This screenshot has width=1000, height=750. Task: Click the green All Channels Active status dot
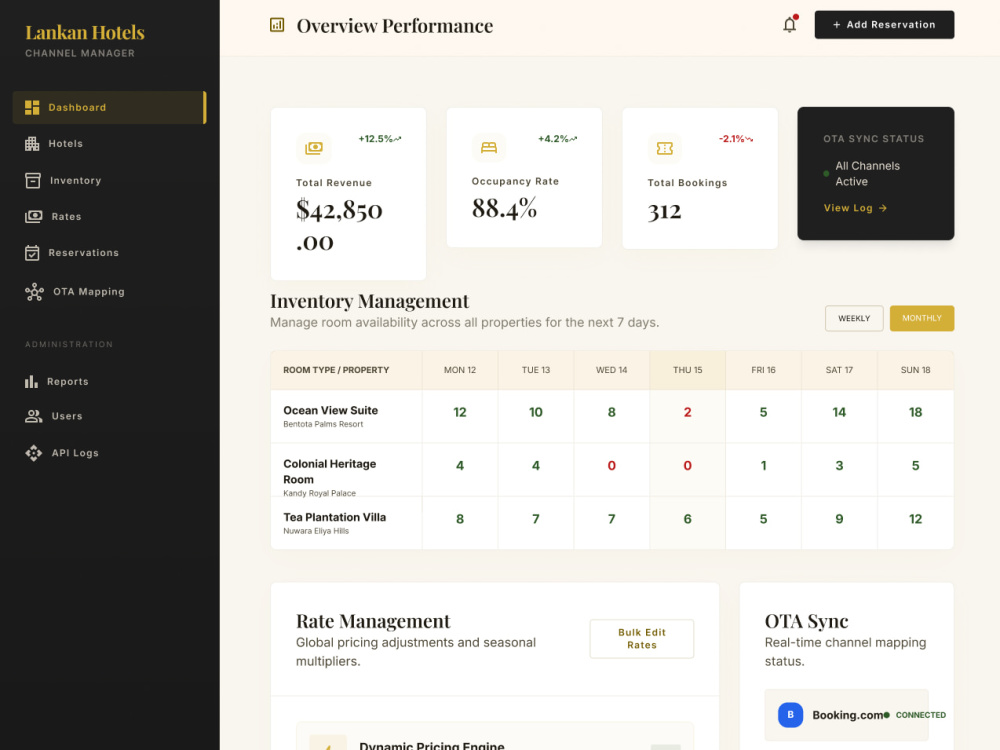[827, 173]
